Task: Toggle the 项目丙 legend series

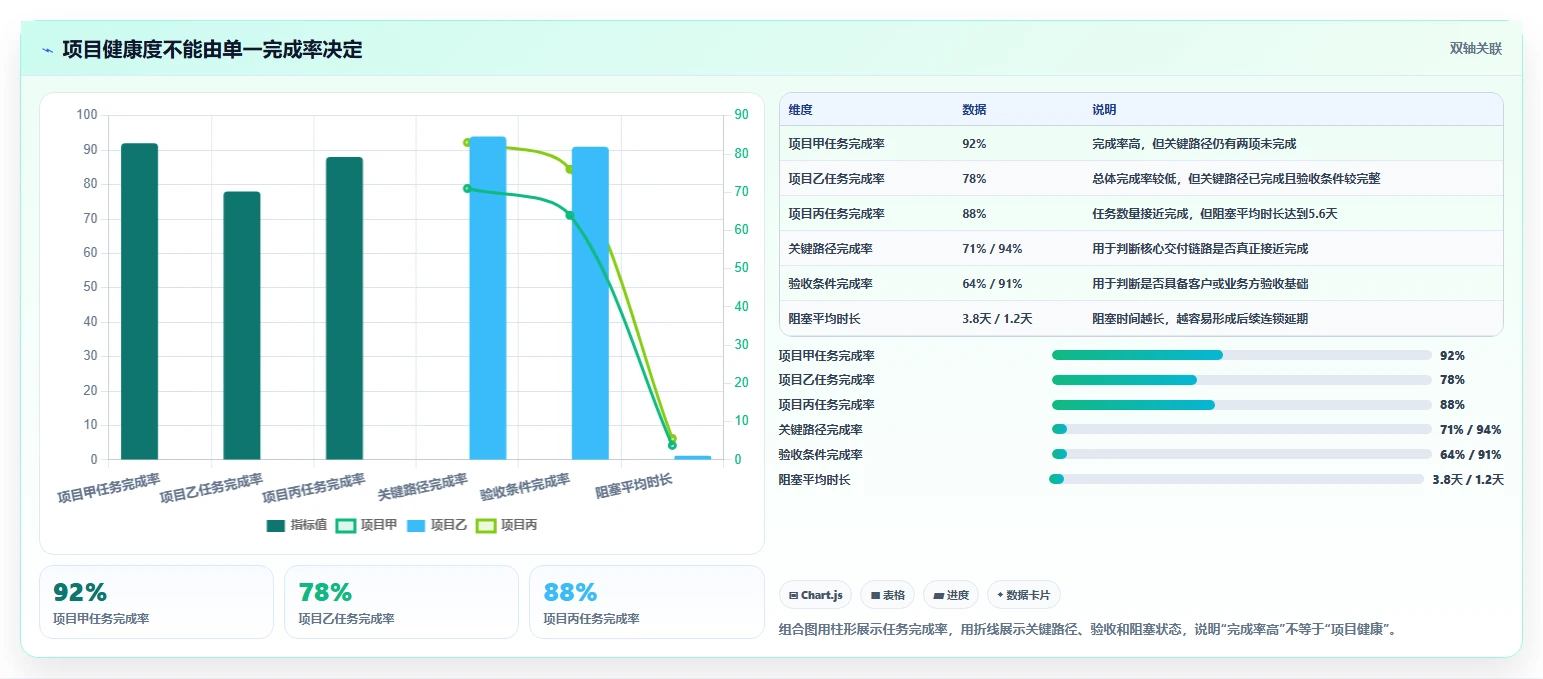Action: [506, 525]
